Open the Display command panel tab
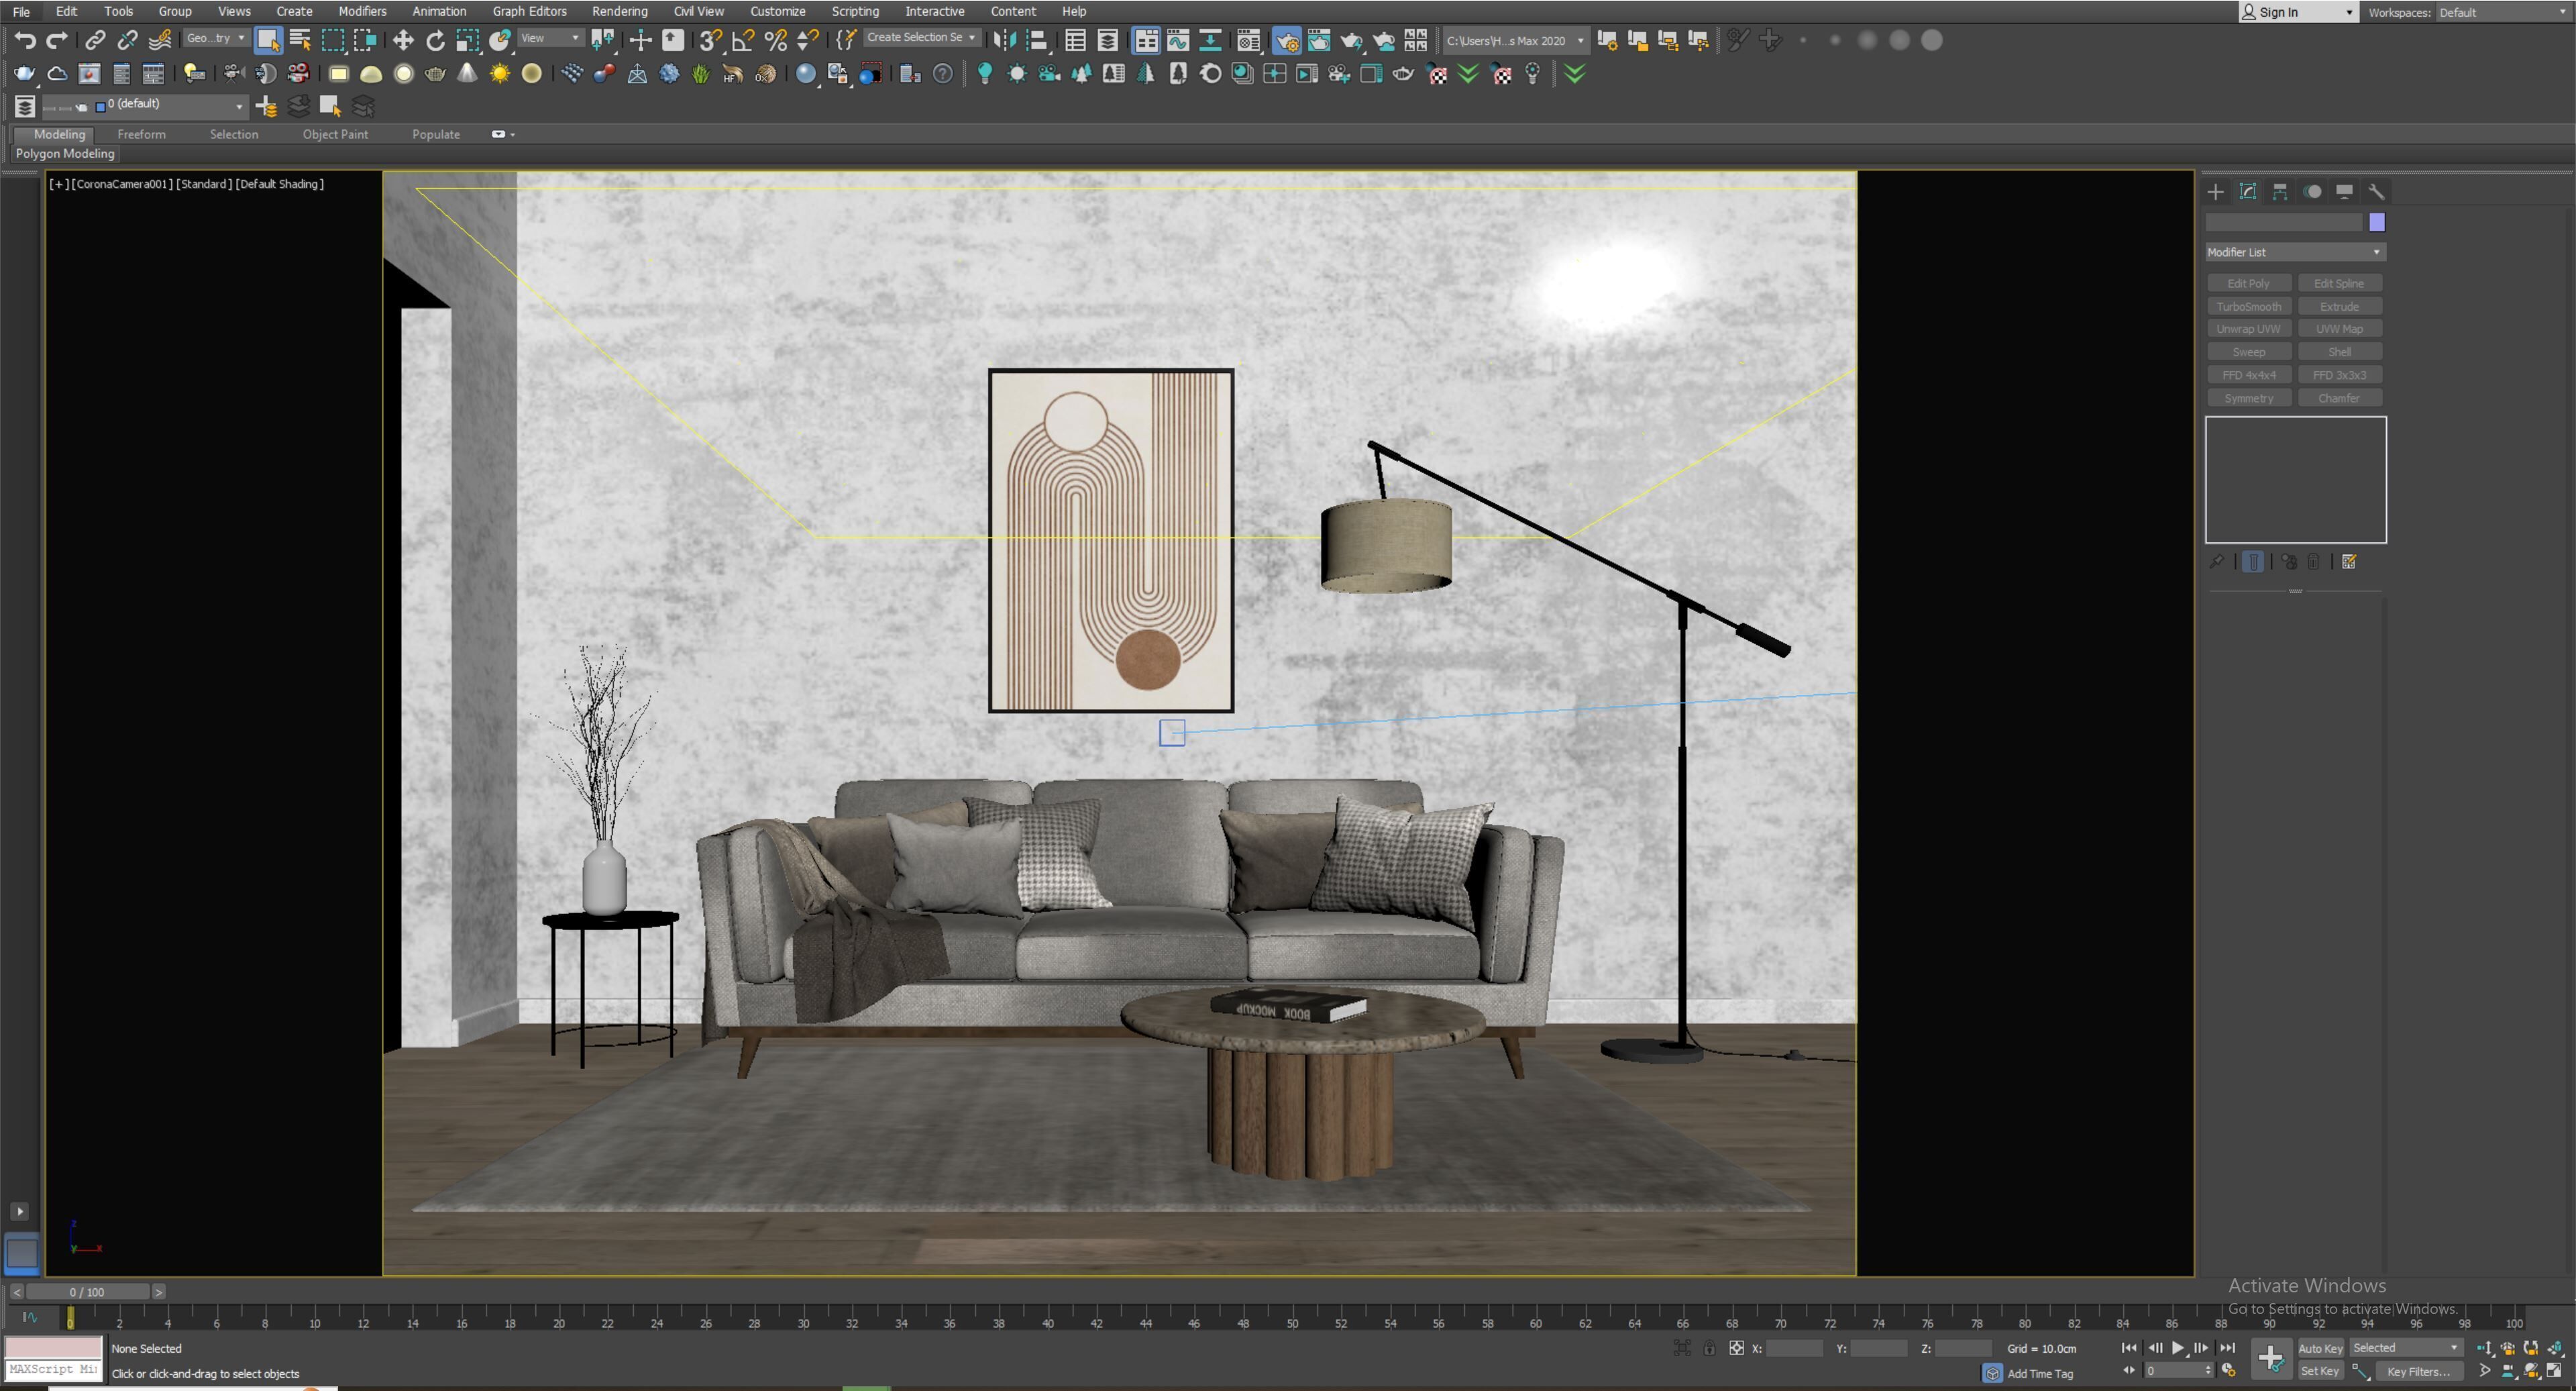Screen dimensions: 2576x1391 tap(2344, 192)
